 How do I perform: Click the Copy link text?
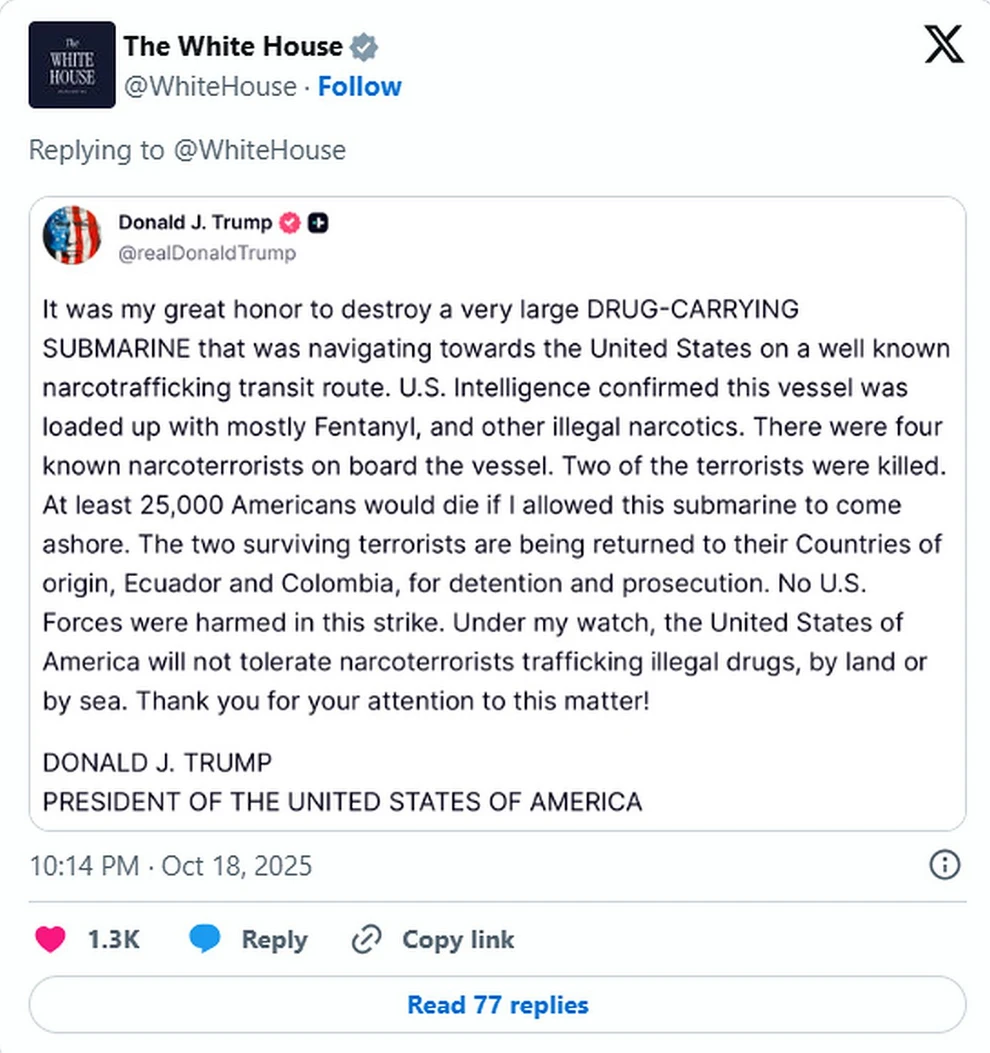[x=458, y=939]
